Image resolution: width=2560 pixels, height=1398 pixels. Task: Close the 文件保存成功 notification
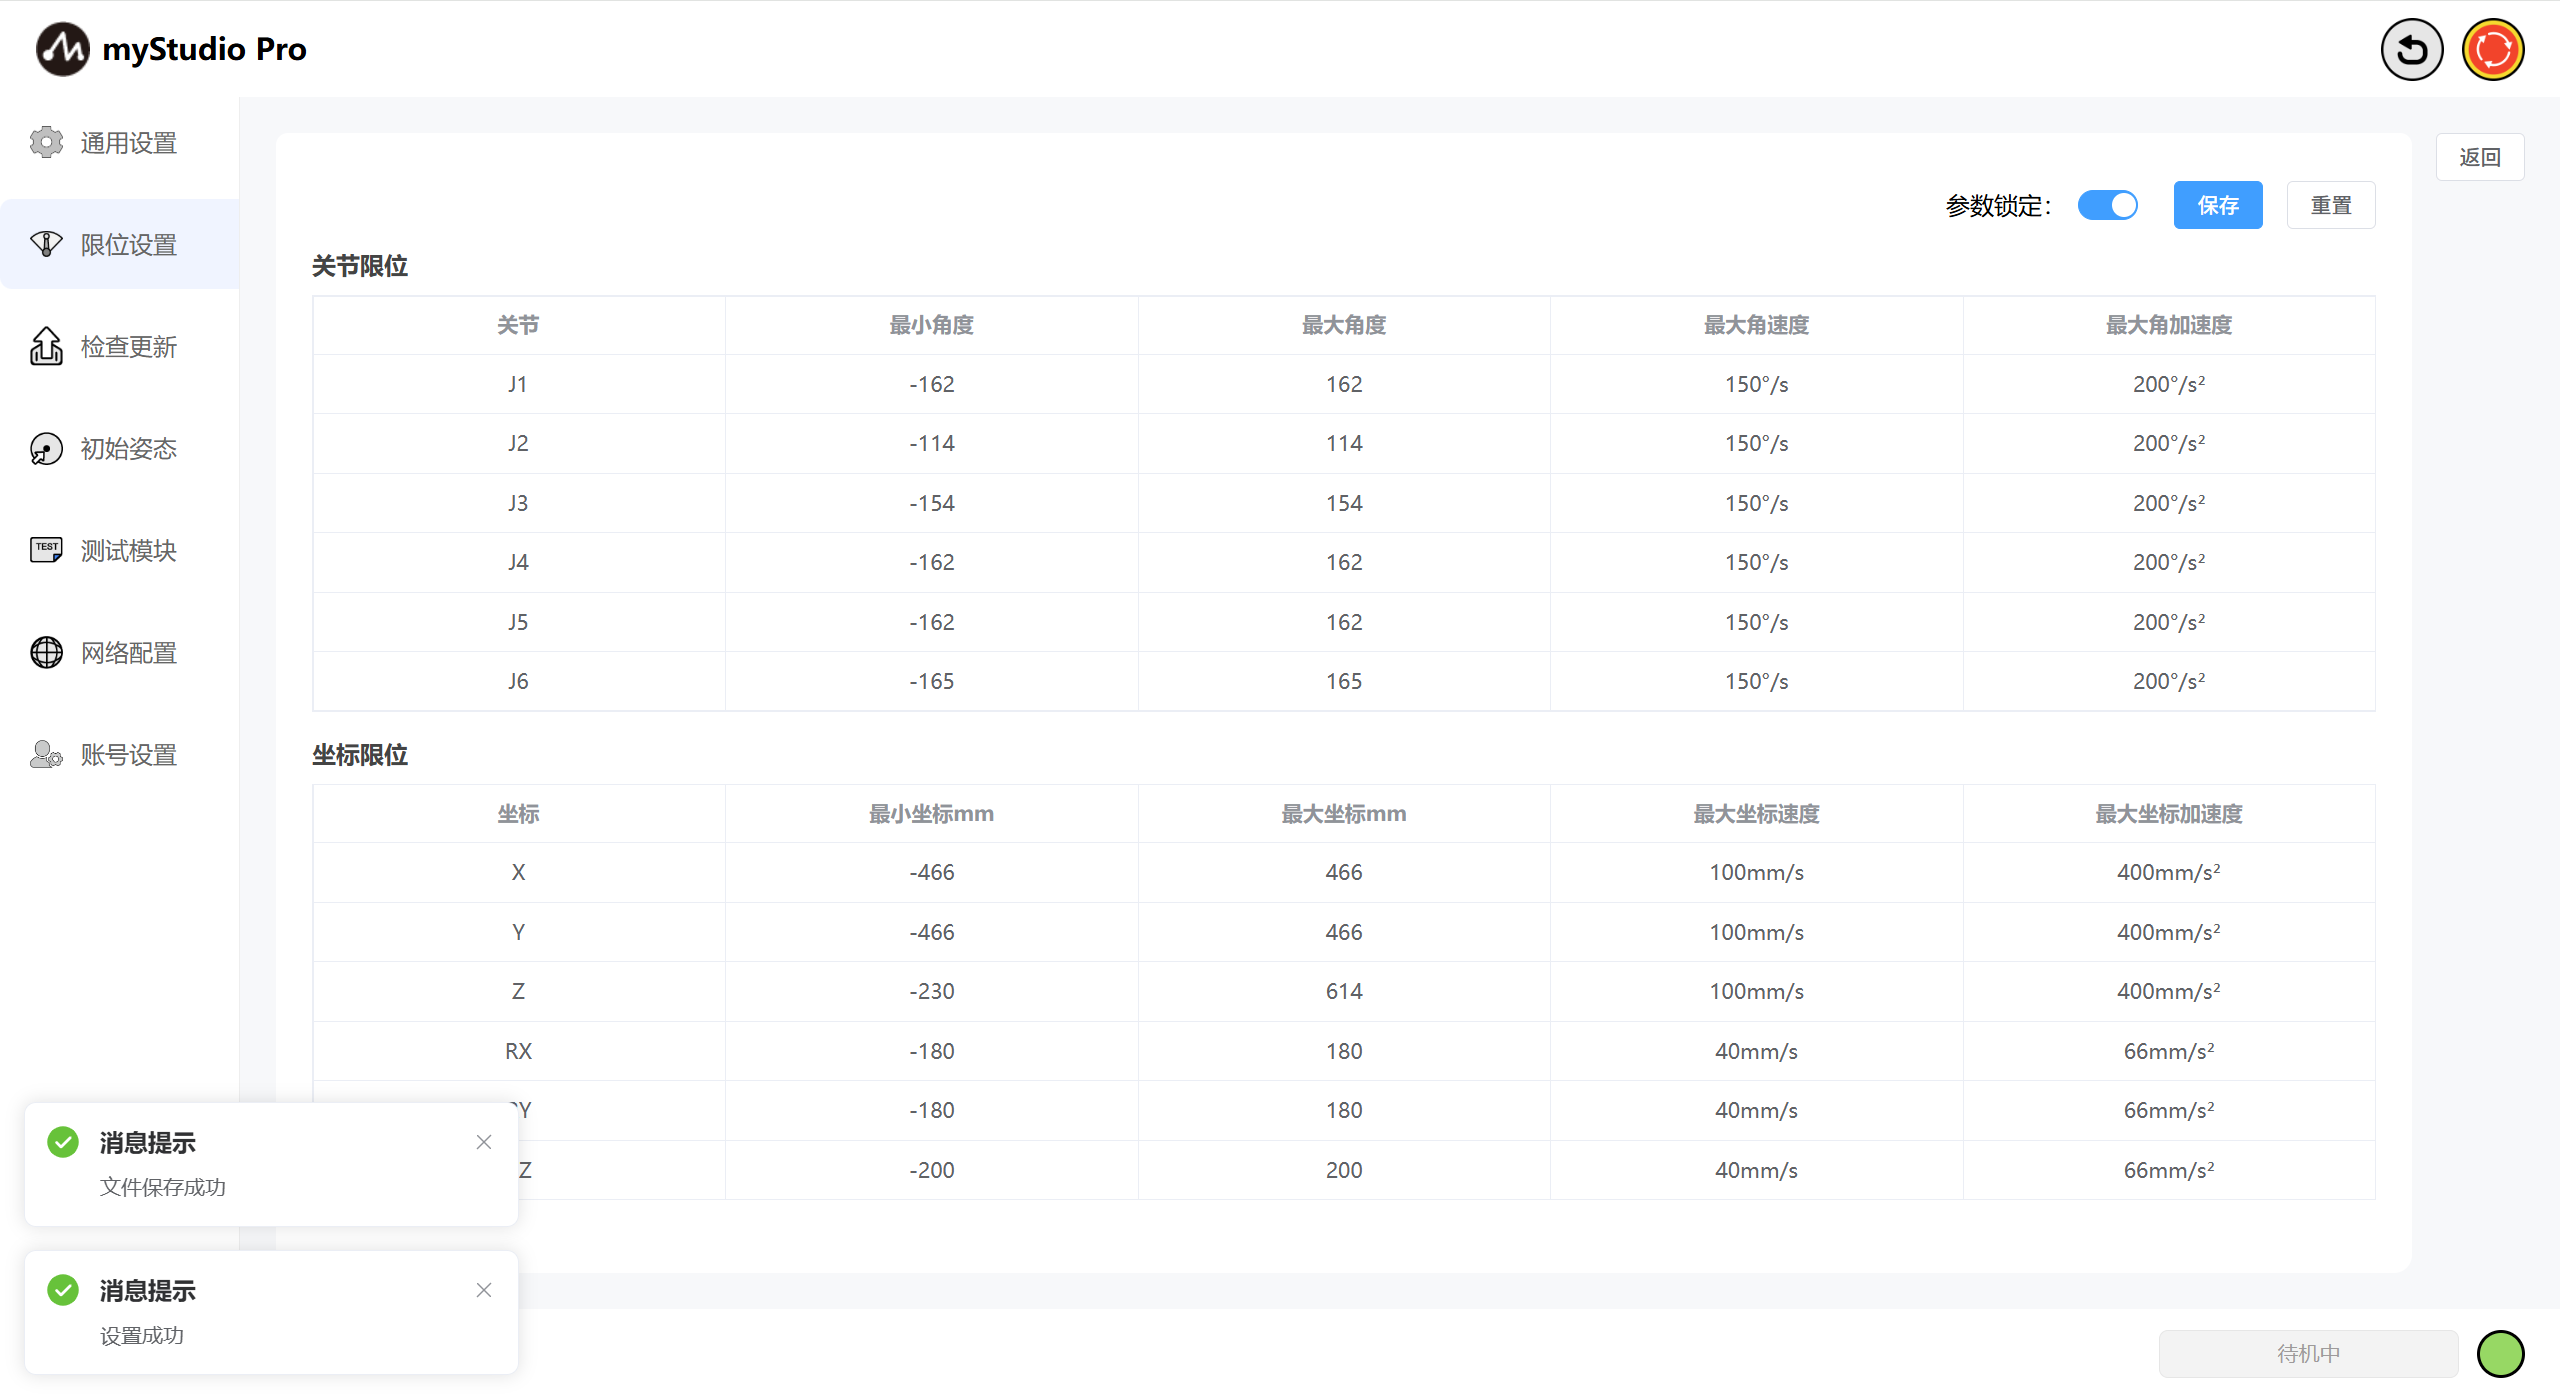pyautogui.click(x=484, y=1142)
